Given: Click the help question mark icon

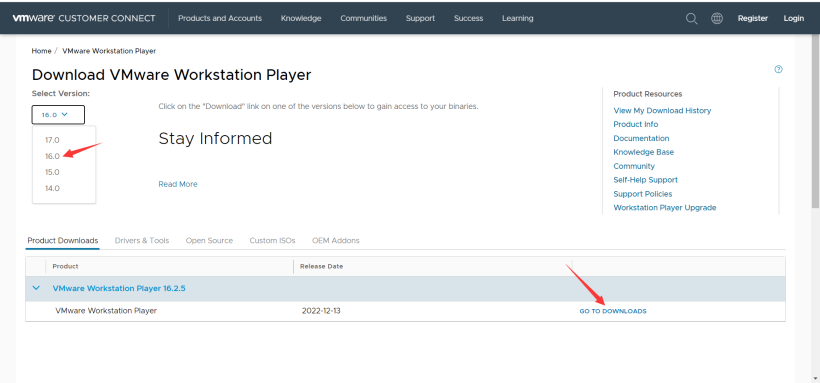Looking at the screenshot, I should coord(778,69).
